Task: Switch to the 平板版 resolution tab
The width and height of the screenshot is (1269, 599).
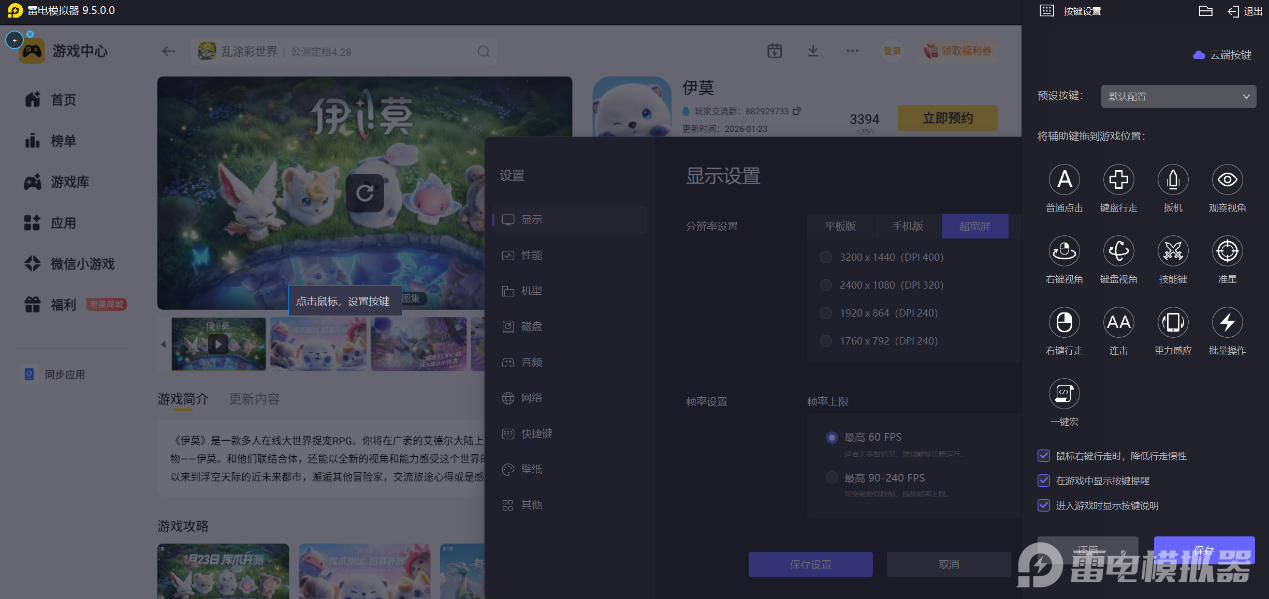Action: click(x=841, y=226)
